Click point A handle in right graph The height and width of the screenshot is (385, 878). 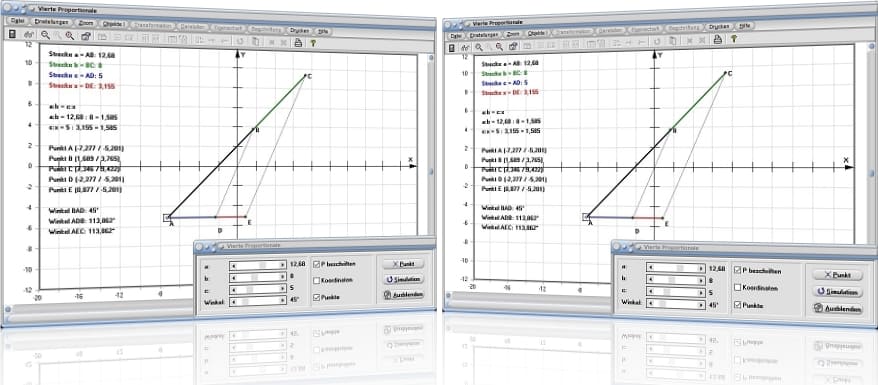[586, 217]
